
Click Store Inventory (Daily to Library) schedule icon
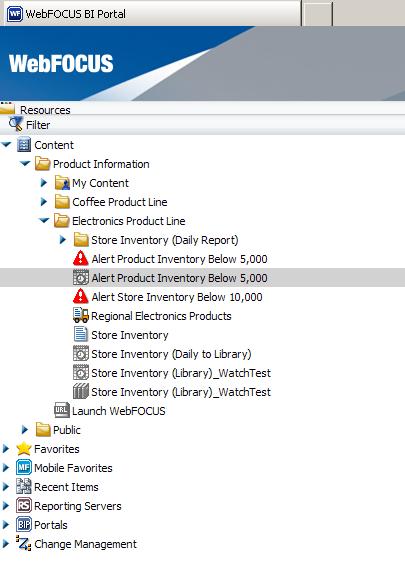click(x=81, y=353)
